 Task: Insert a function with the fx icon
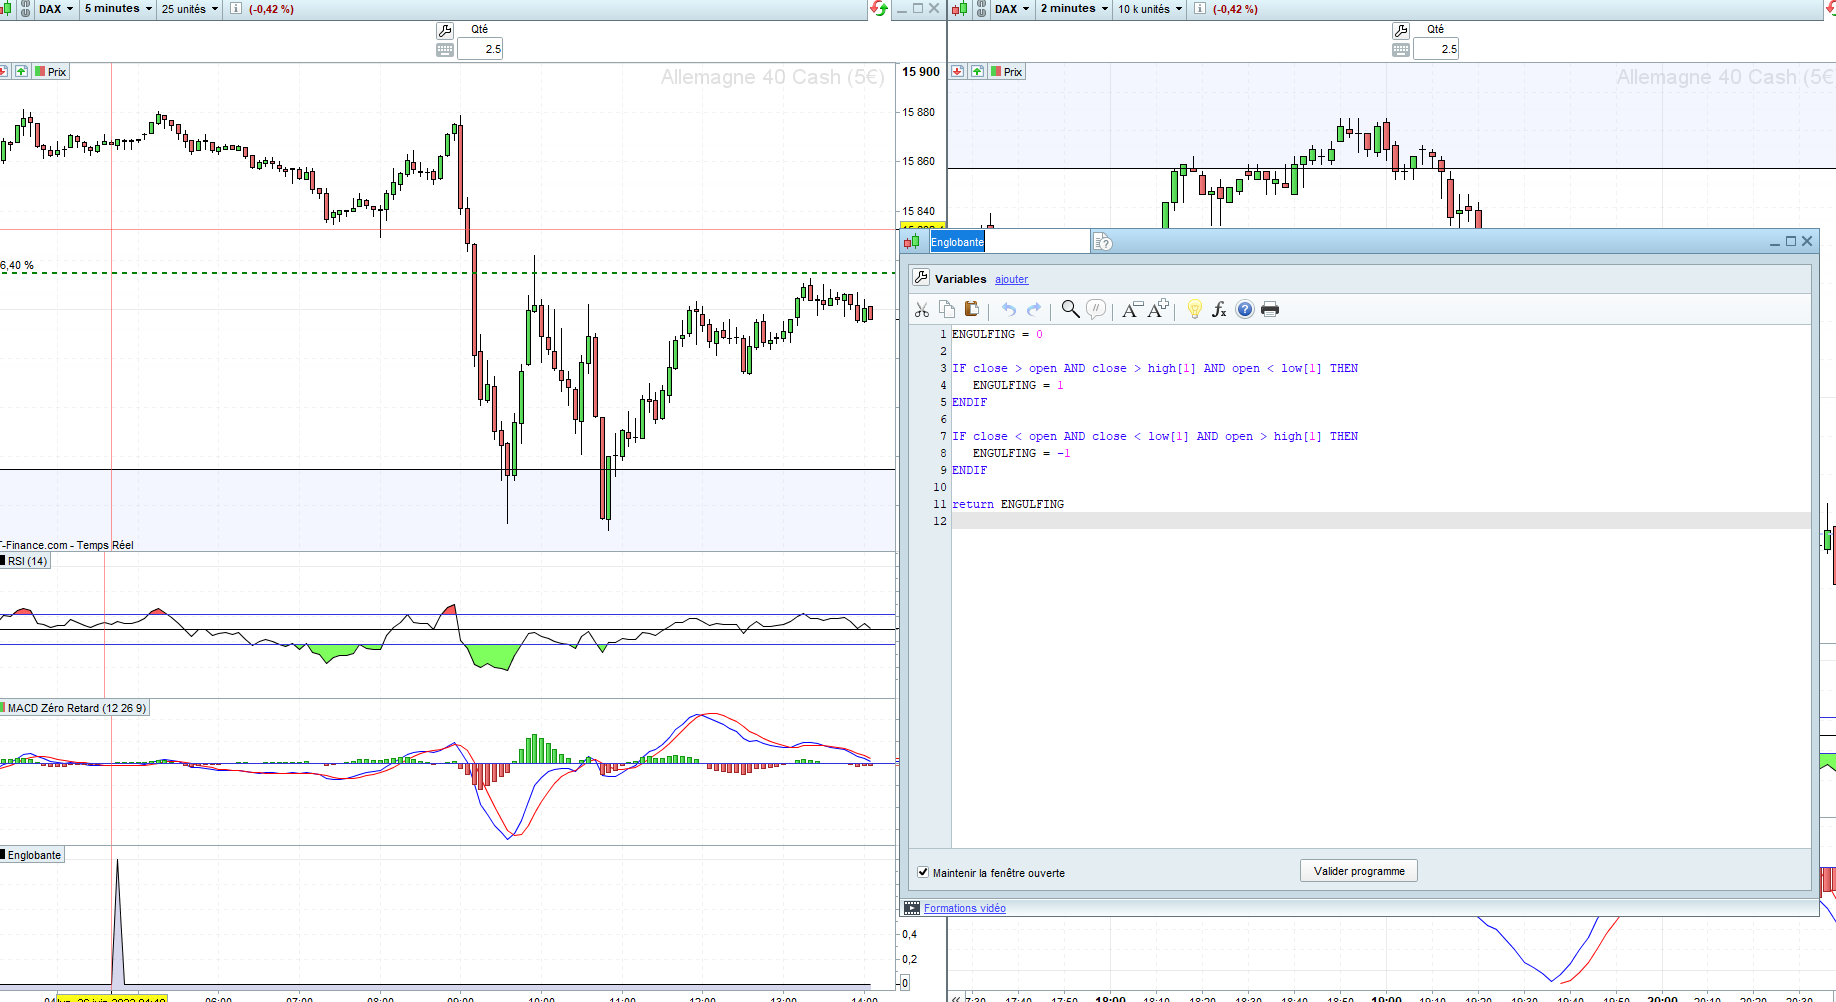point(1219,310)
